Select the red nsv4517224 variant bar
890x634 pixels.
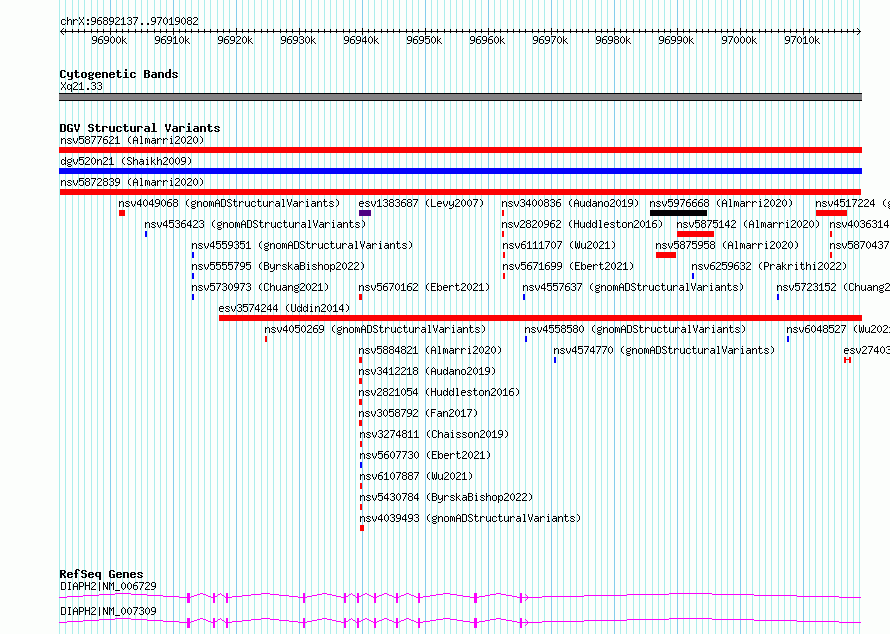point(832,213)
